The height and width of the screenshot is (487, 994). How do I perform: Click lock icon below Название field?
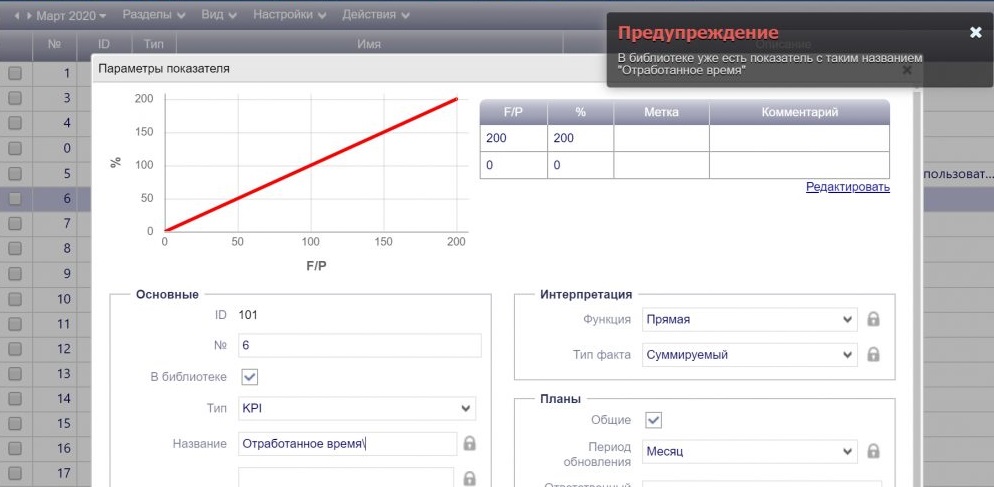pyautogui.click(x=470, y=479)
